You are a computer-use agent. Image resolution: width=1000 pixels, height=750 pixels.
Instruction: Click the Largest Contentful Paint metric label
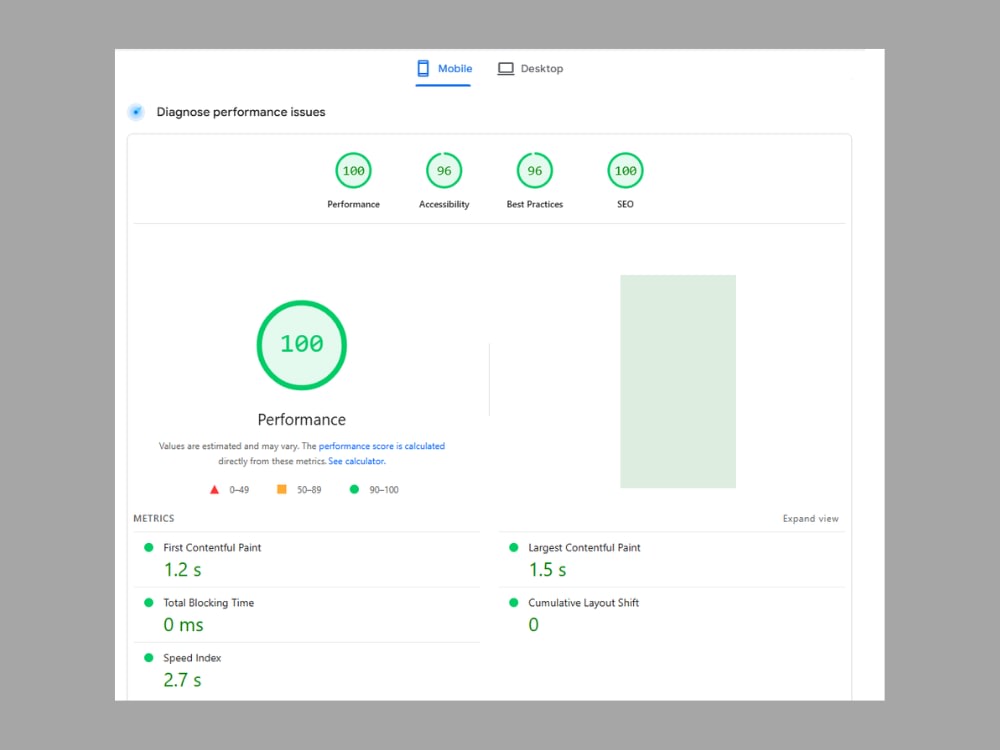(x=584, y=547)
